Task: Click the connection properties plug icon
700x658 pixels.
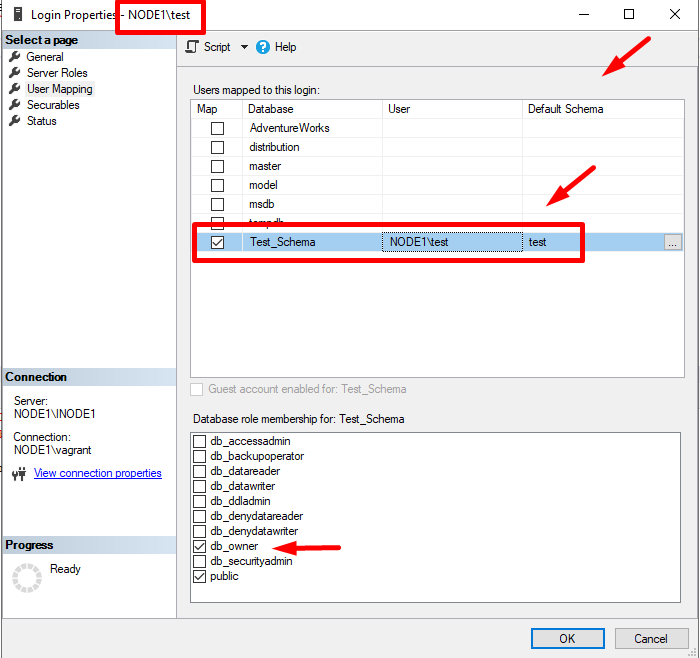Action: [19, 474]
